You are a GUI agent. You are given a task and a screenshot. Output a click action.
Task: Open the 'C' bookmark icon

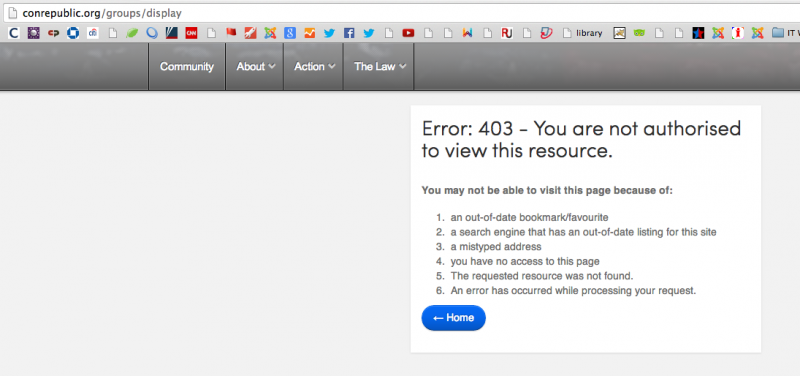(14, 33)
